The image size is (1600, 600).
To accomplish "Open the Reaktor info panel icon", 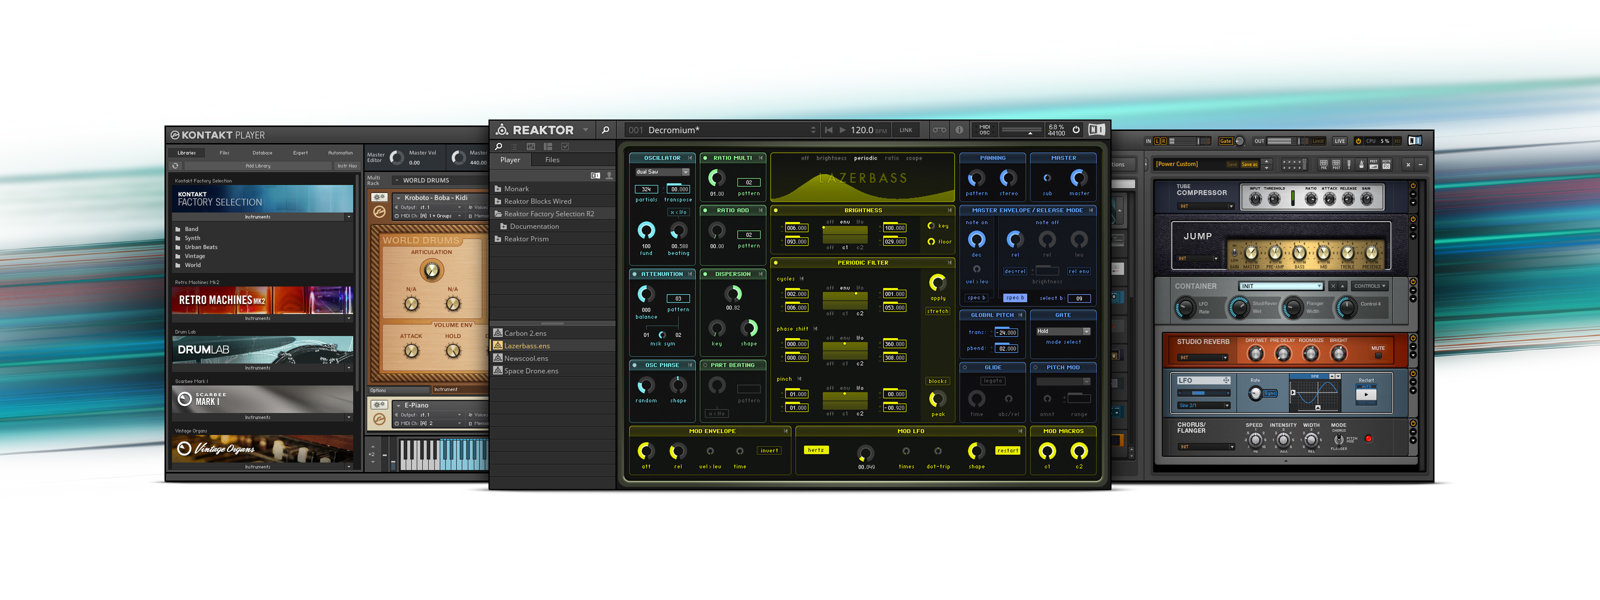I will click(x=959, y=130).
